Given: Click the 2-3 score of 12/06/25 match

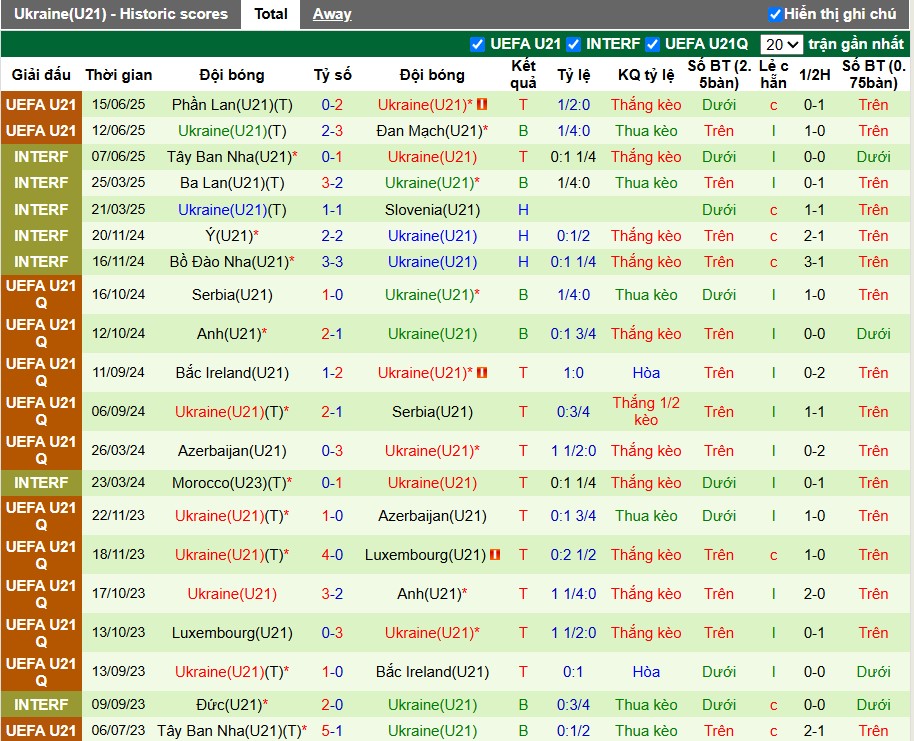Looking at the screenshot, I should [332, 131].
